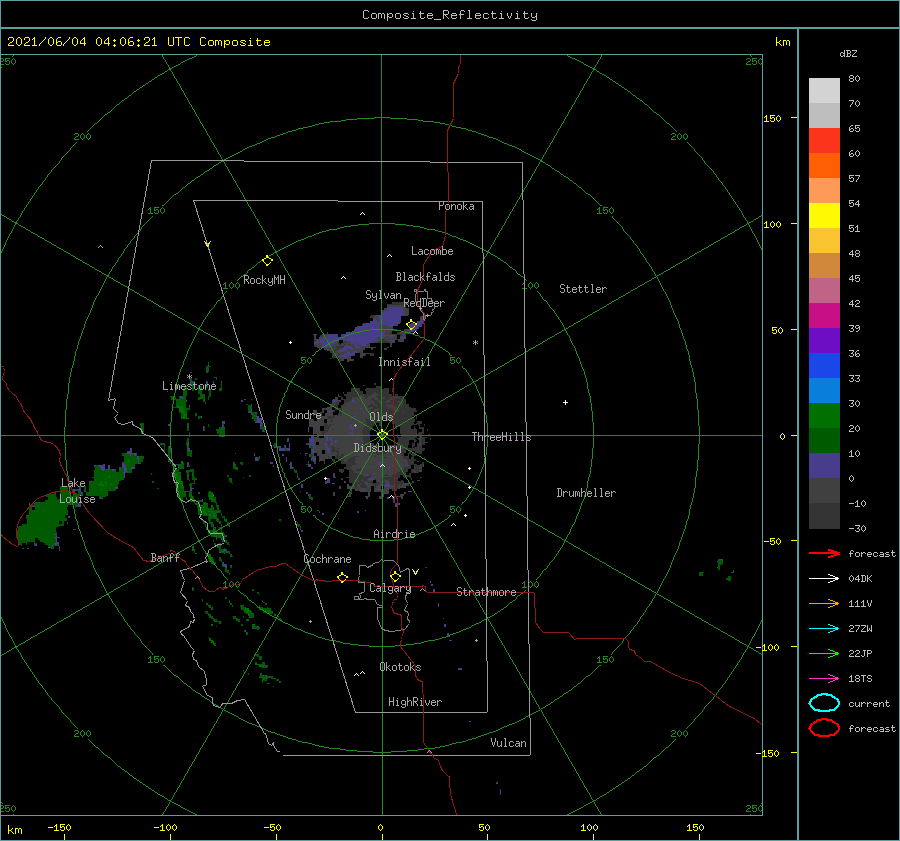Click the Ponoka town label
The image size is (900, 841).
point(456,206)
